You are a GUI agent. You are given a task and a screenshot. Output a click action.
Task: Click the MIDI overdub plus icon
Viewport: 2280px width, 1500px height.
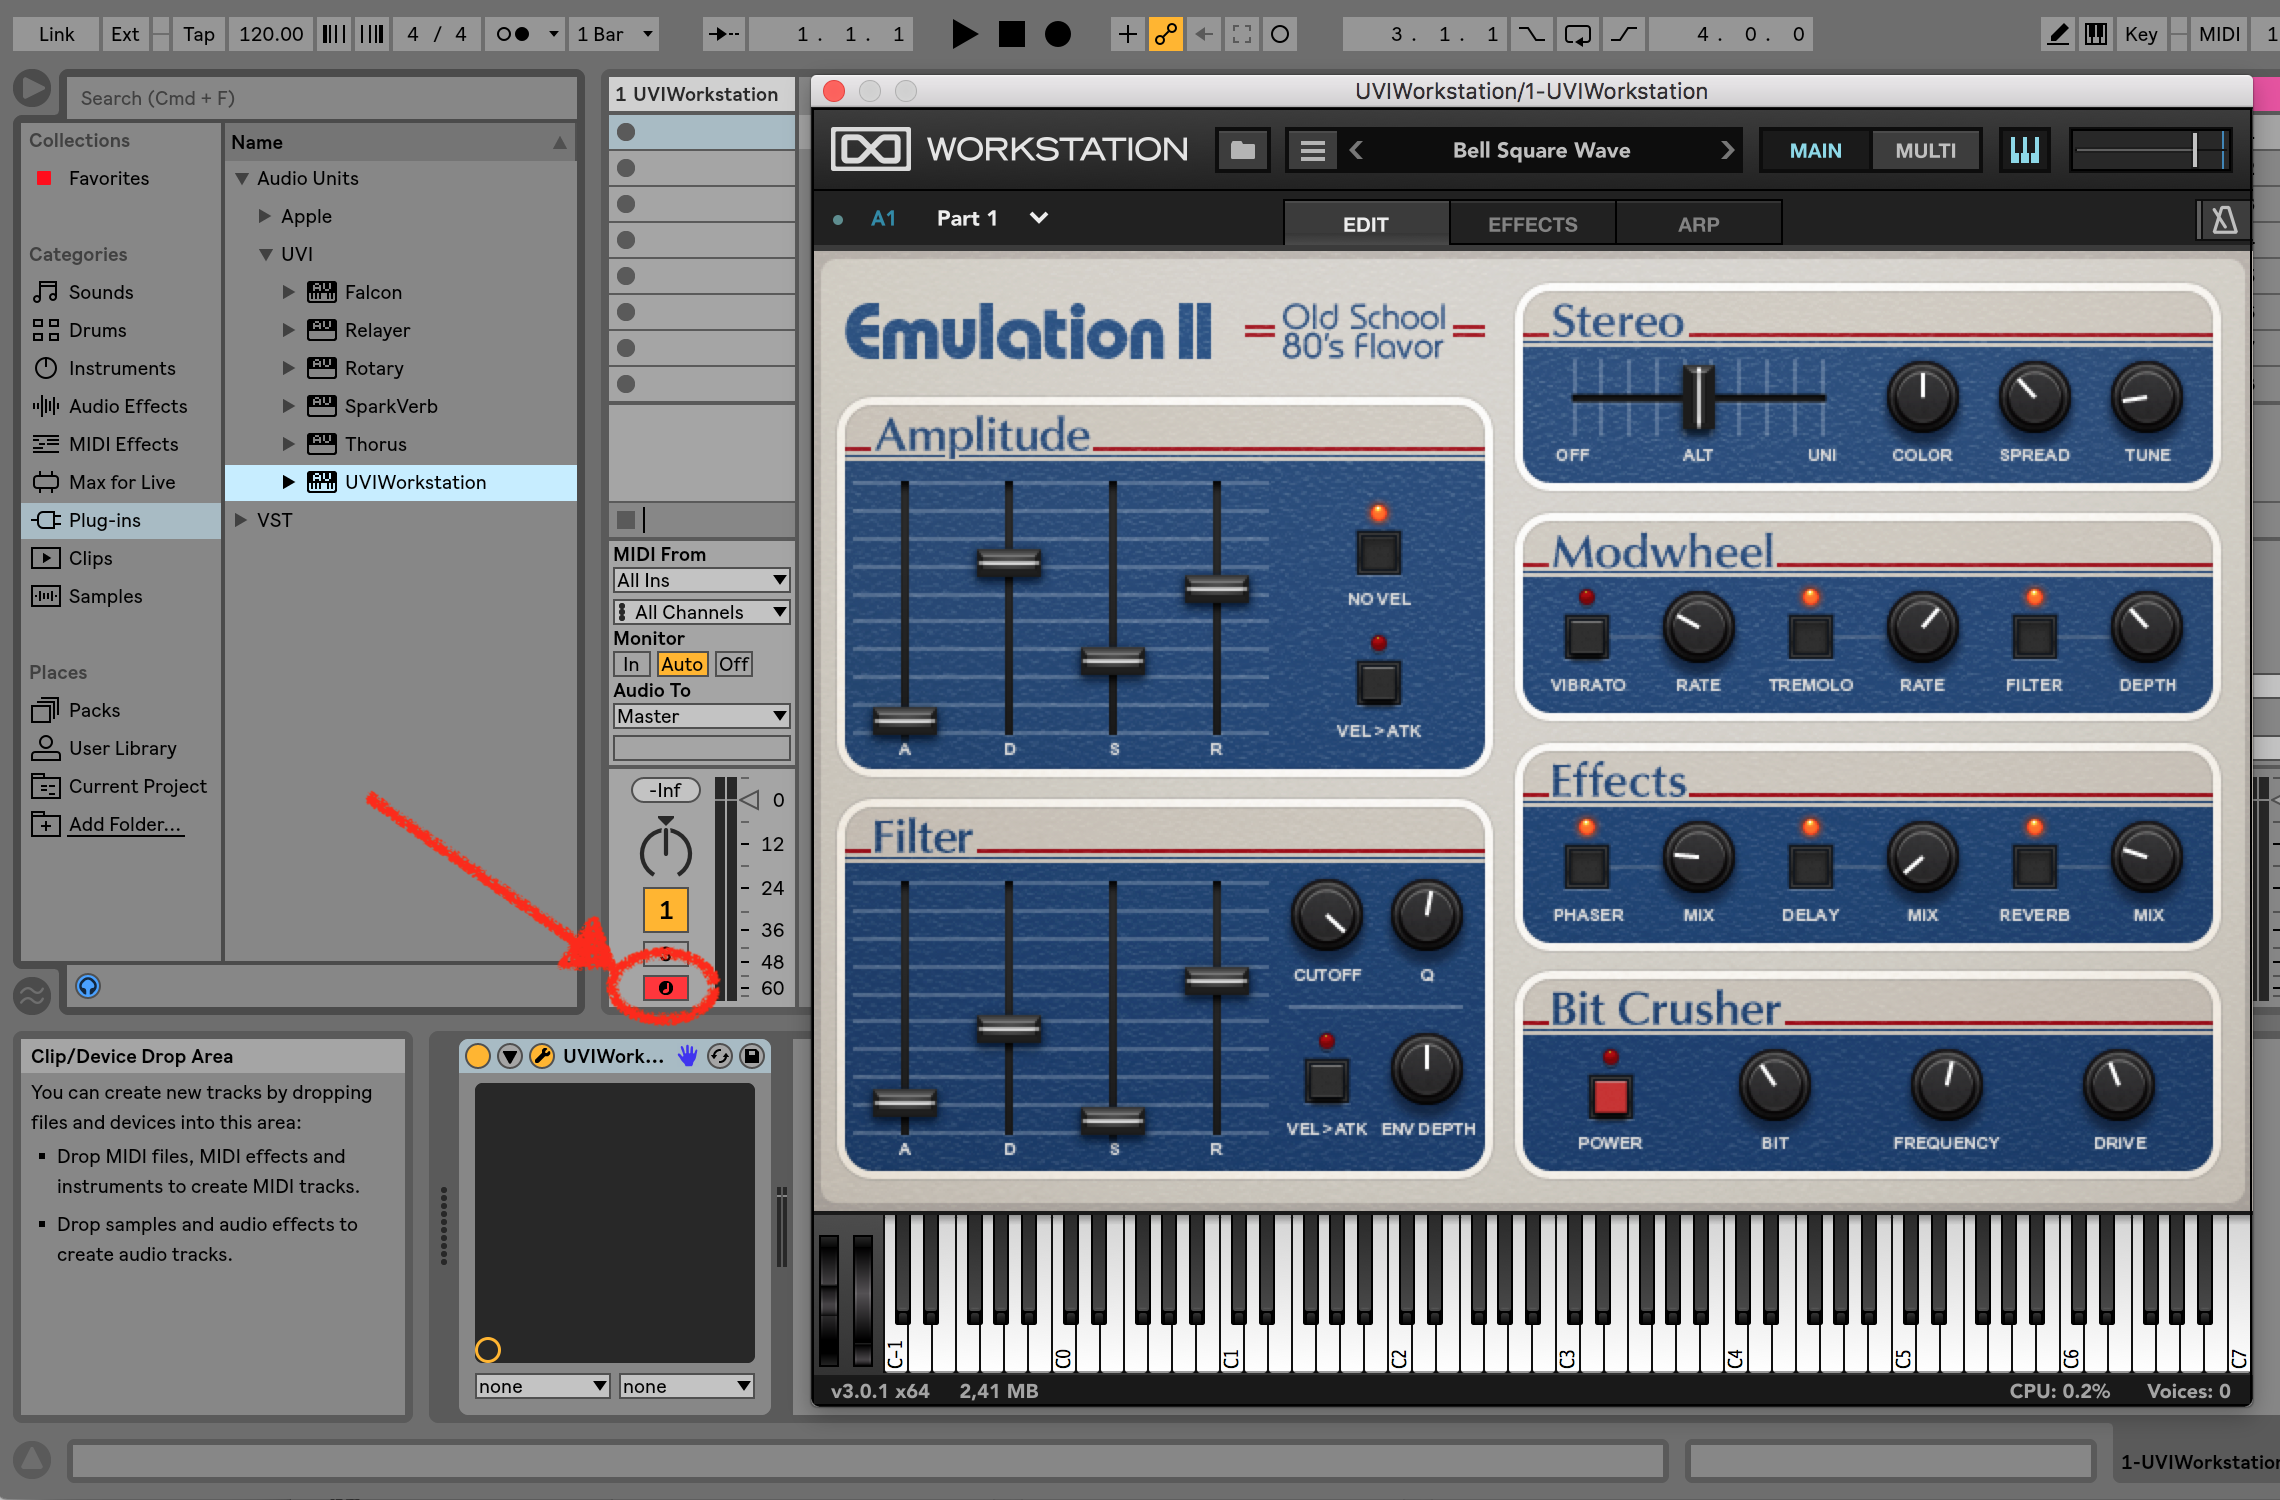[1127, 34]
